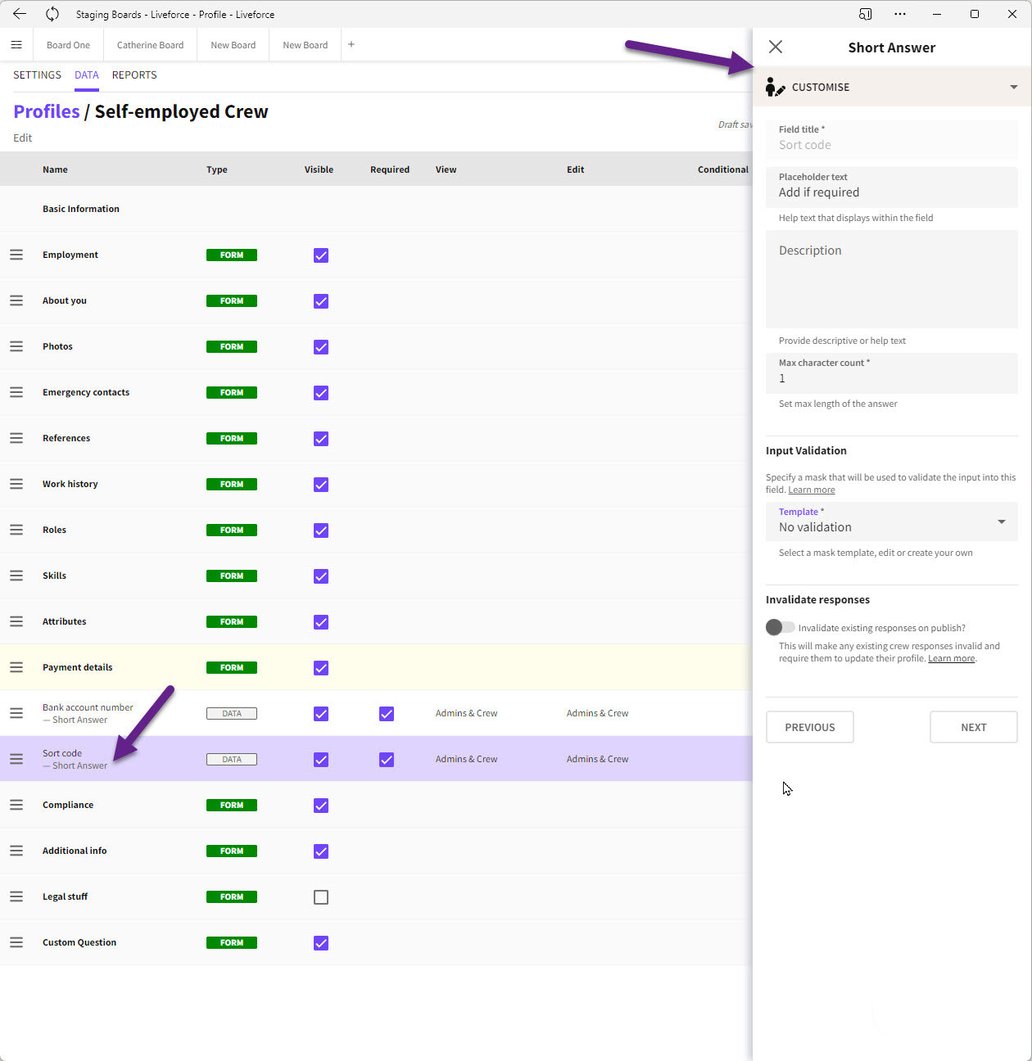The width and height of the screenshot is (1032, 1061).
Task: Open the hamburger navigation menu
Action: pos(16,44)
